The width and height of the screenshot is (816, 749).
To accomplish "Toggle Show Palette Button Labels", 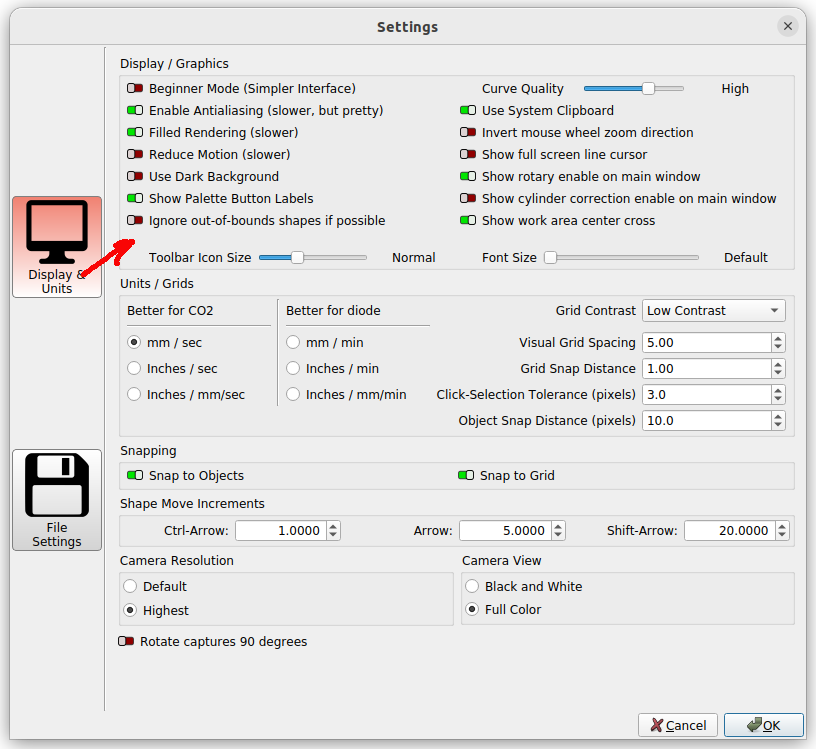I will pos(134,198).
